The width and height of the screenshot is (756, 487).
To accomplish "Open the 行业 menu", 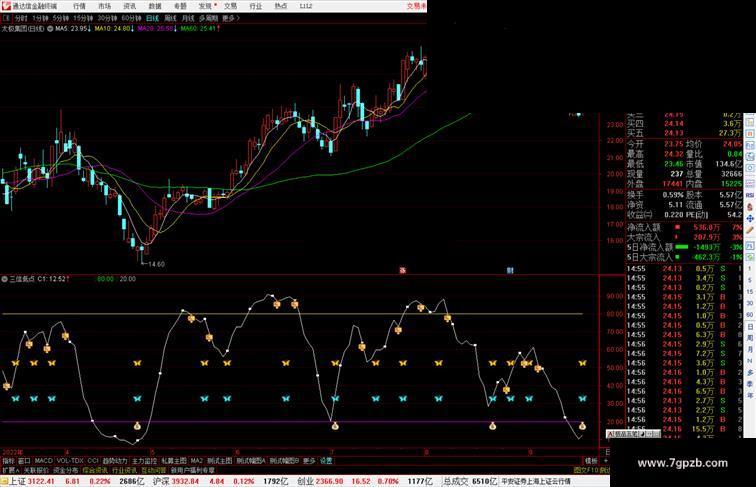I will tap(256, 6).
